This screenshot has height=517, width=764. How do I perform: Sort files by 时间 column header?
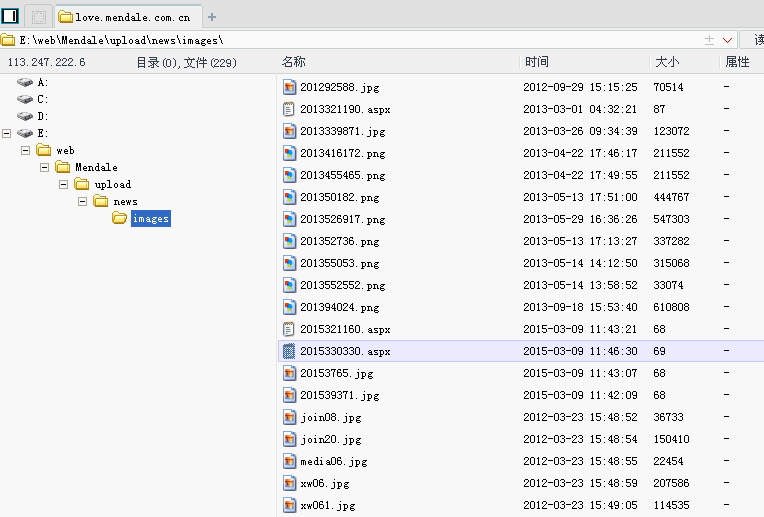(537, 62)
